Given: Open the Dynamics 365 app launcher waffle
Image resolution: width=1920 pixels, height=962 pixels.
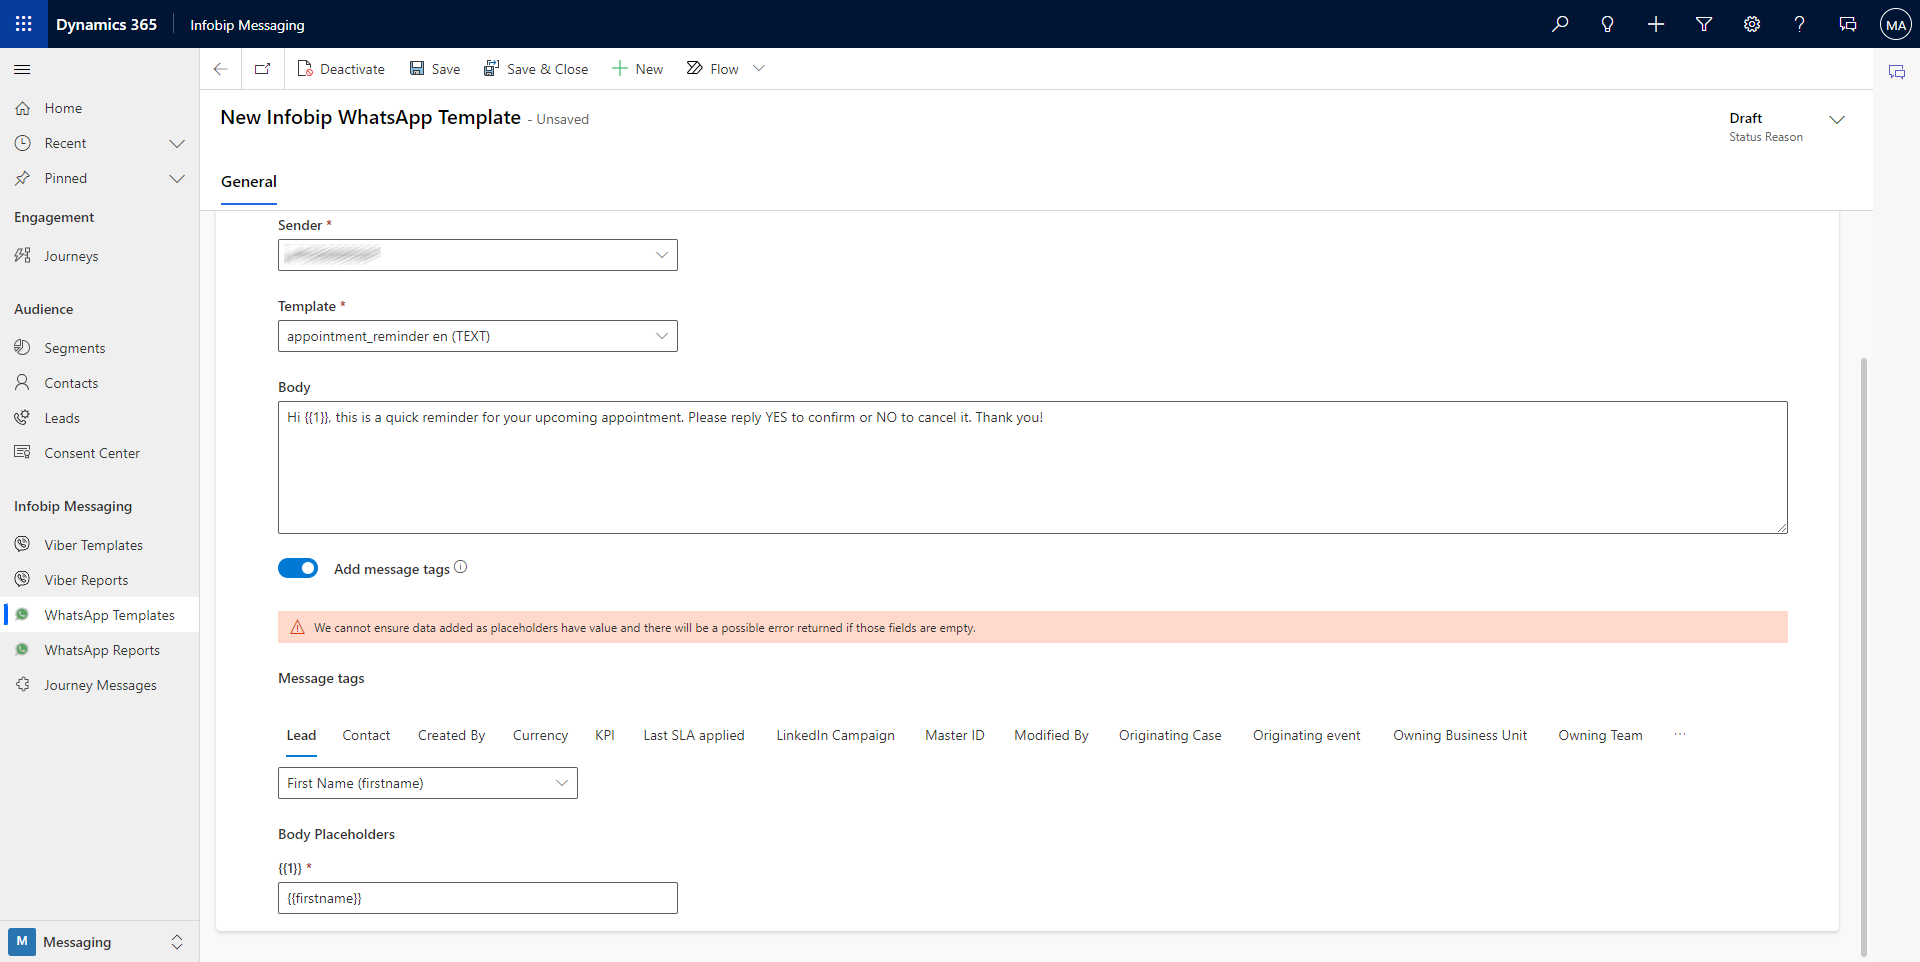Looking at the screenshot, I should point(22,24).
